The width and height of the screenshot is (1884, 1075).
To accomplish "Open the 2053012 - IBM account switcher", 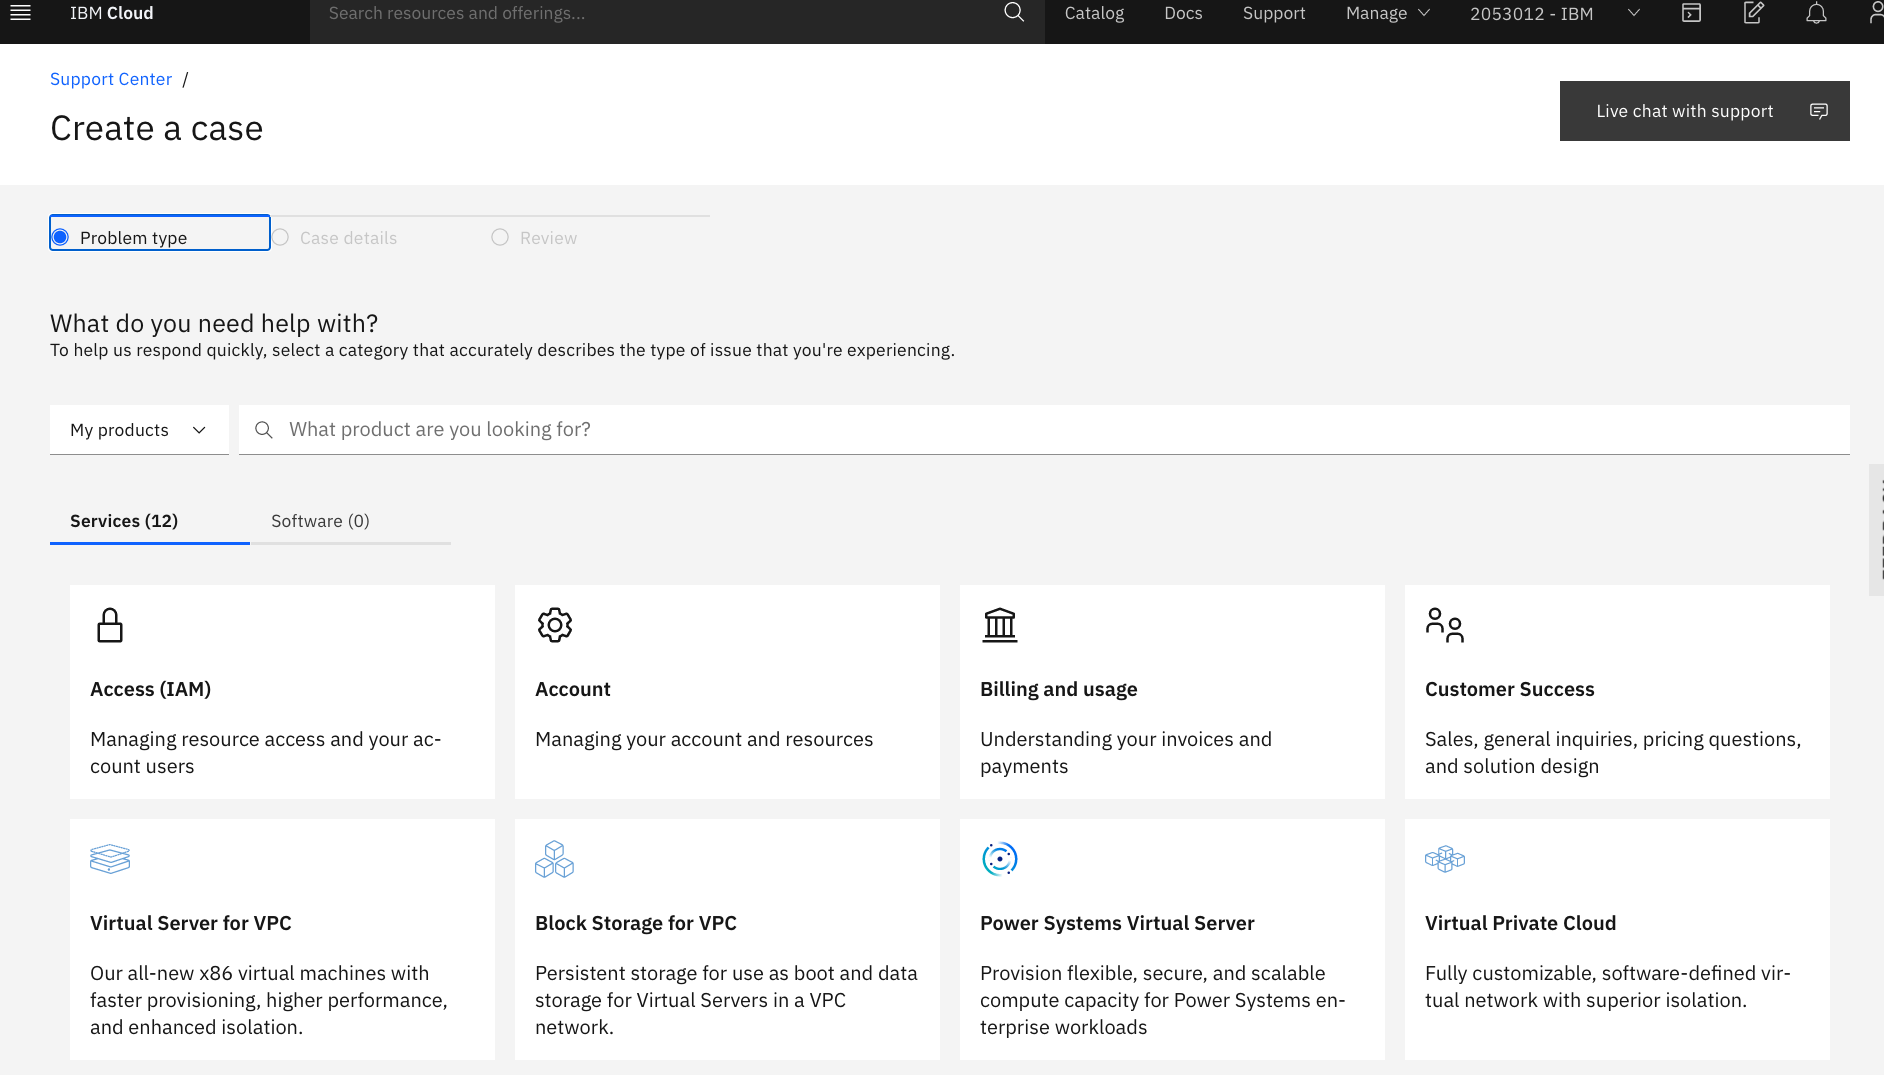I will (1555, 13).
